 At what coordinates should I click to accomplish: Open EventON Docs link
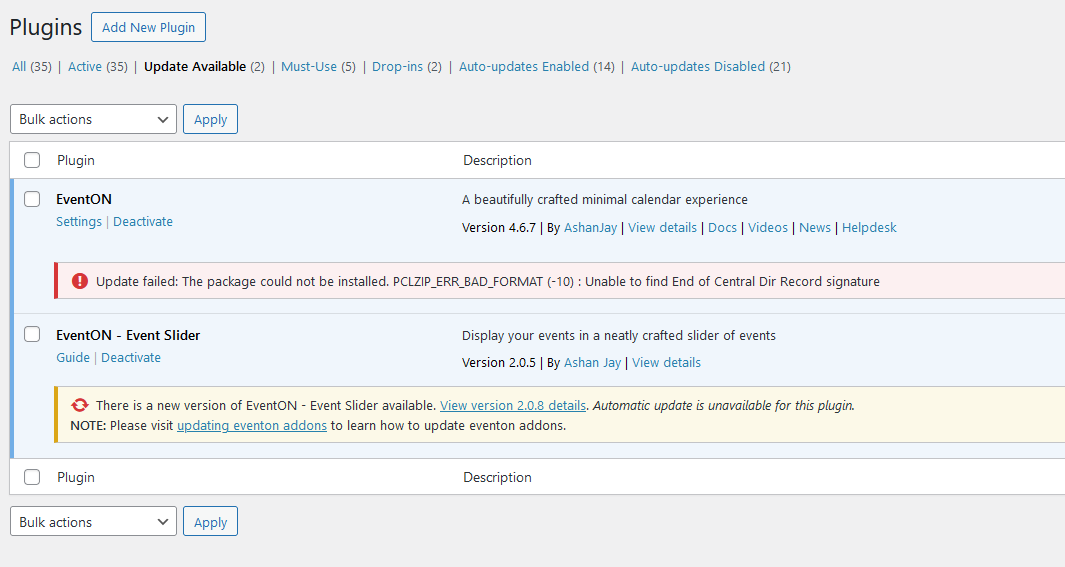point(722,227)
